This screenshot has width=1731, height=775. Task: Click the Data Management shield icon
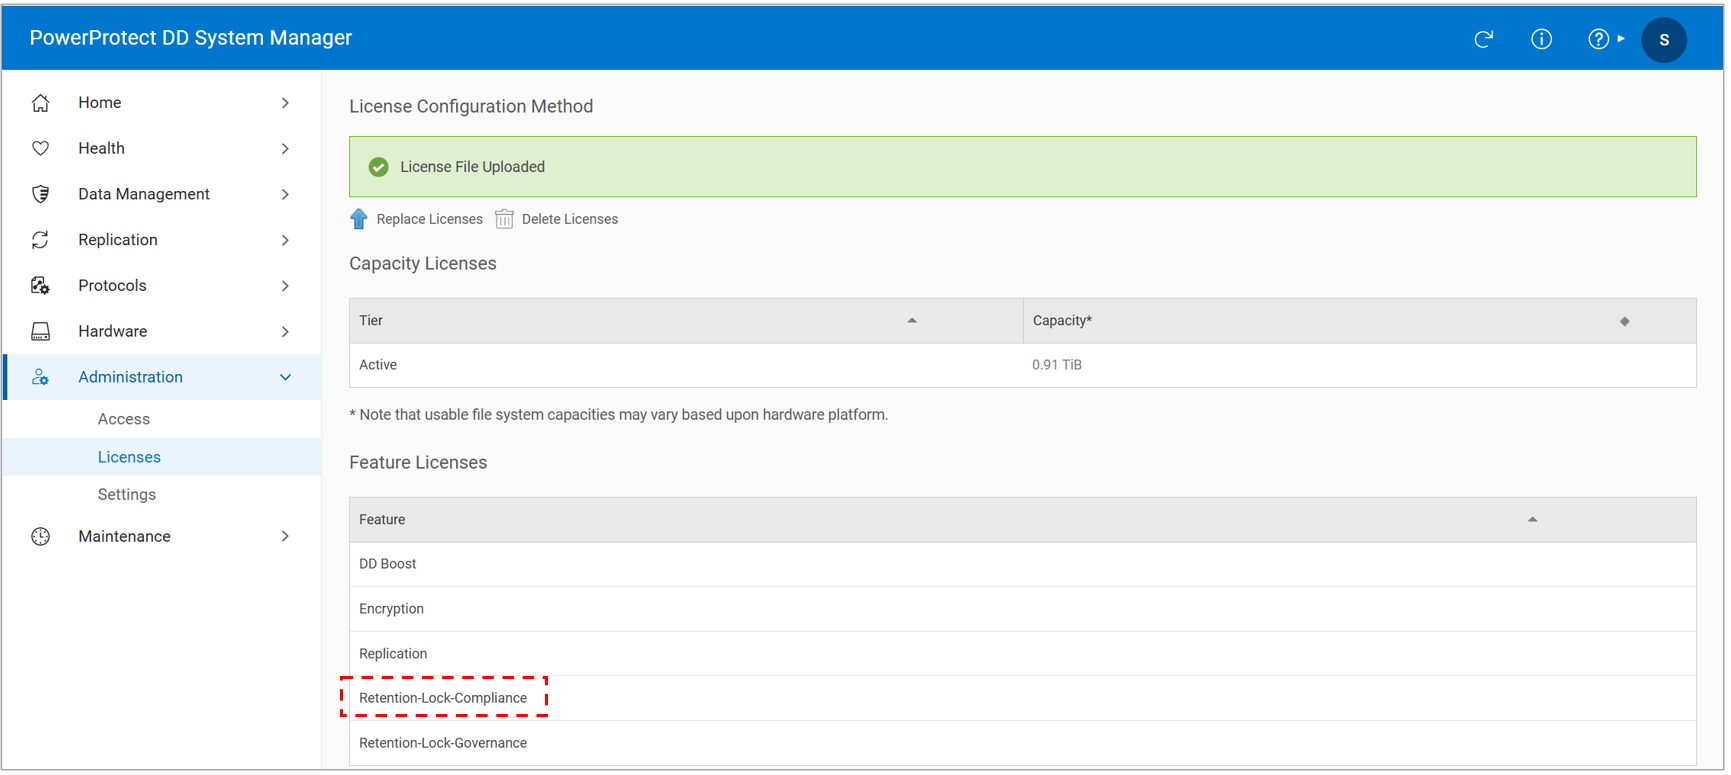pos(40,194)
